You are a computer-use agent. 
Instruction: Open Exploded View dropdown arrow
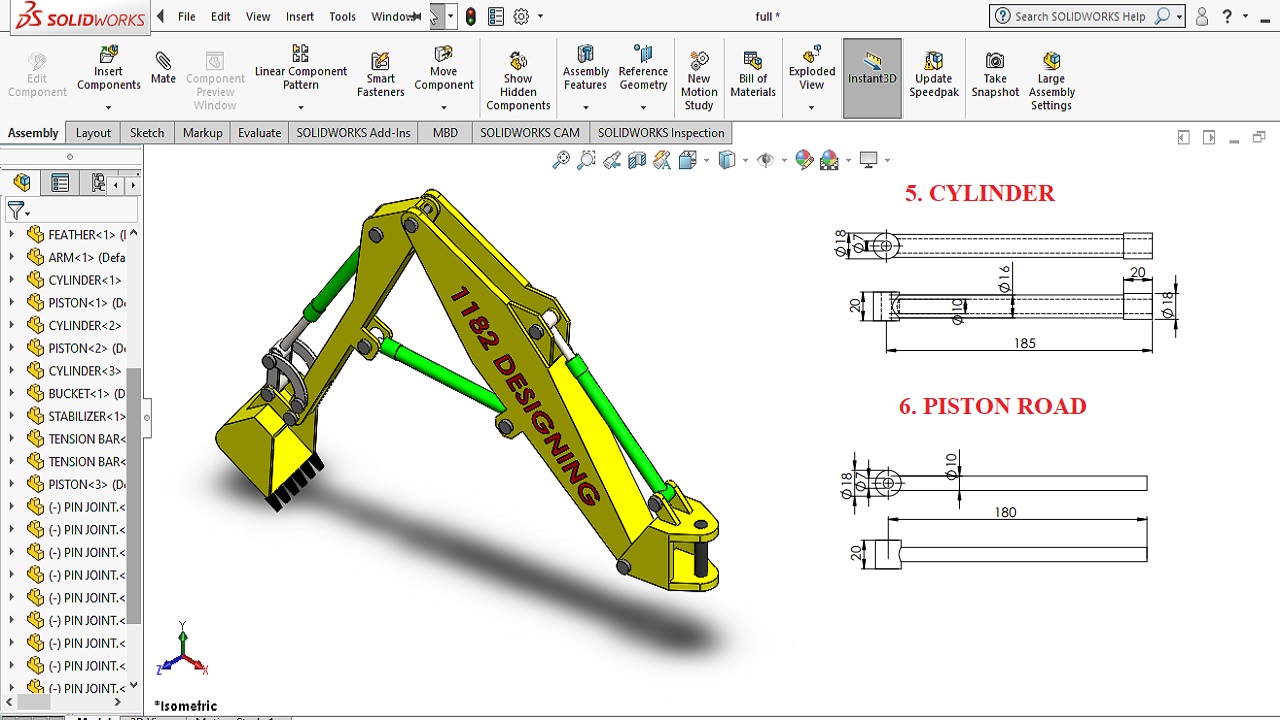click(812, 106)
